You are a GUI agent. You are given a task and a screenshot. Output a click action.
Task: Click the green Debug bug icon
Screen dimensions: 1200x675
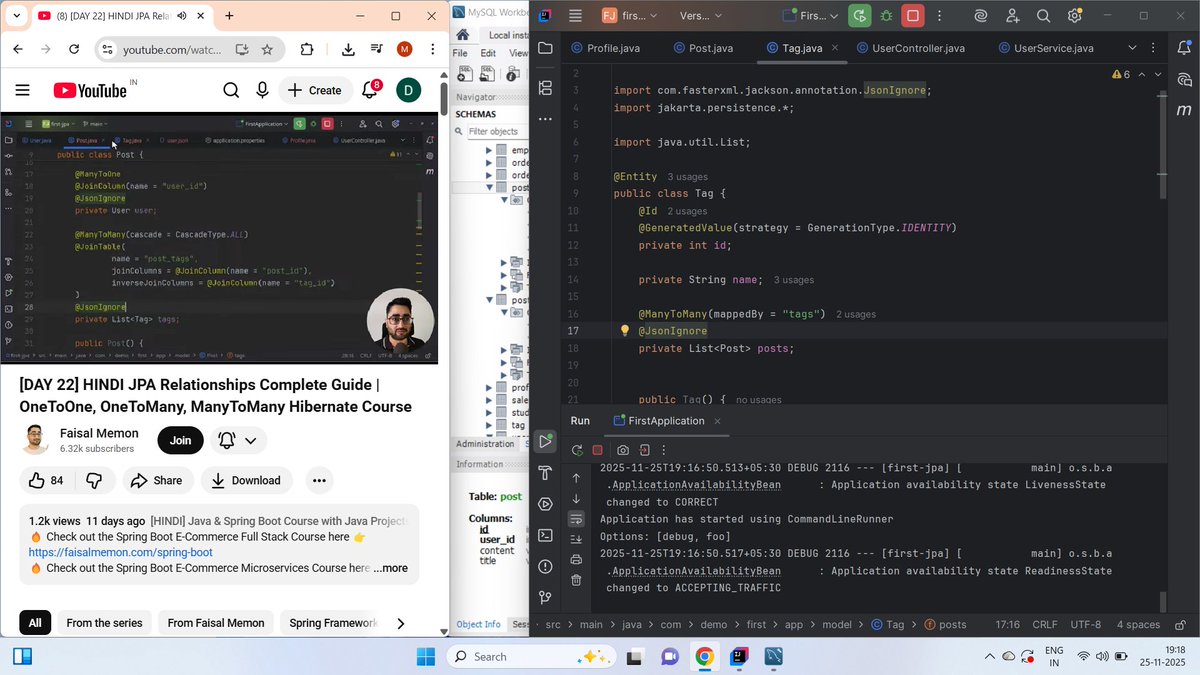(x=886, y=16)
